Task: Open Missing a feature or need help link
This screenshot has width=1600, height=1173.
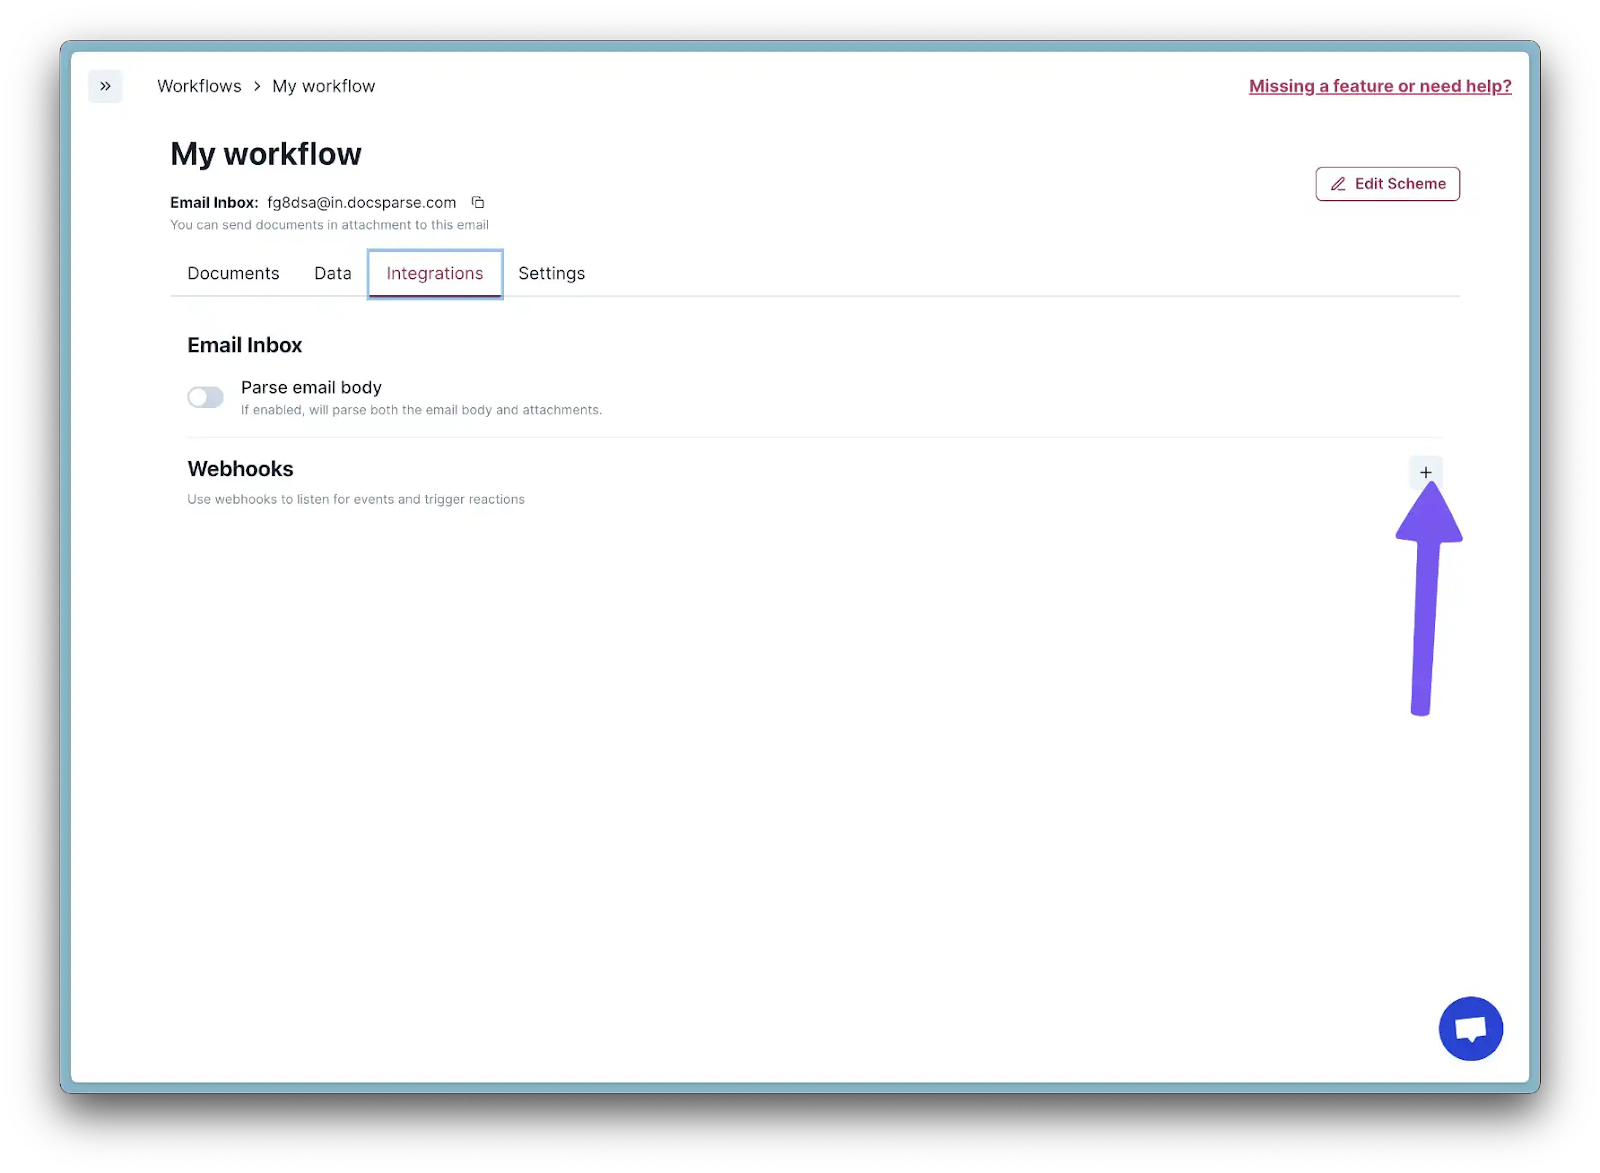Action: point(1380,86)
